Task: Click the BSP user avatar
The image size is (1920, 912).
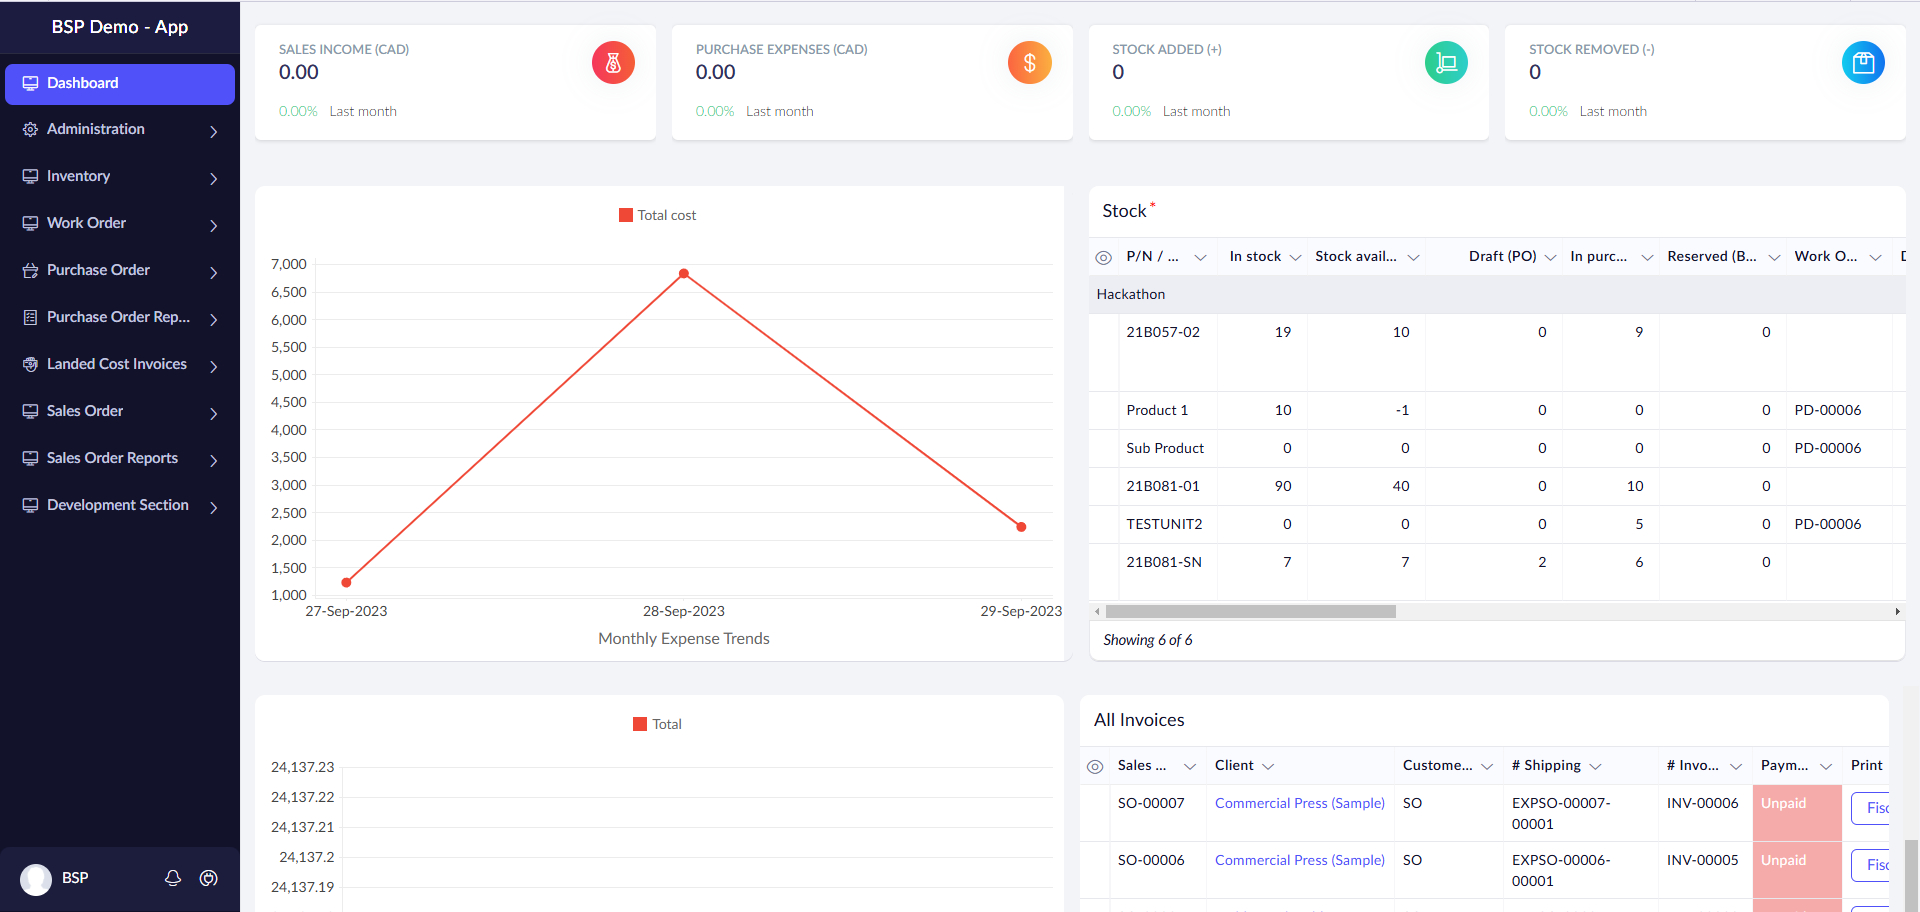Action: tap(36, 879)
